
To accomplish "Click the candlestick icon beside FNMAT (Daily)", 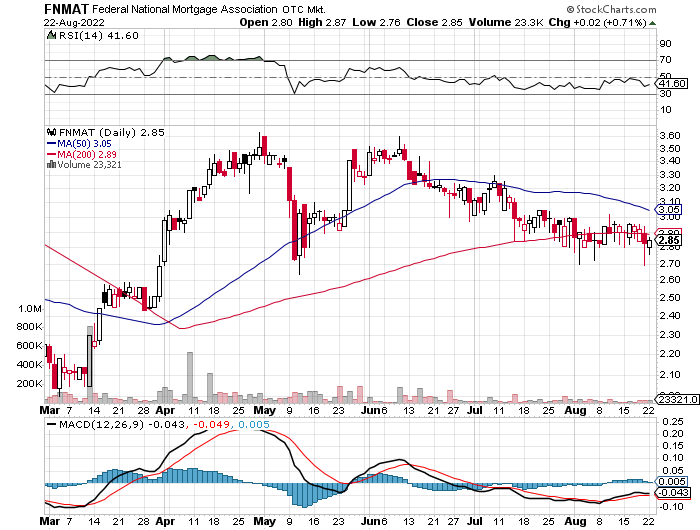I will click(52, 132).
